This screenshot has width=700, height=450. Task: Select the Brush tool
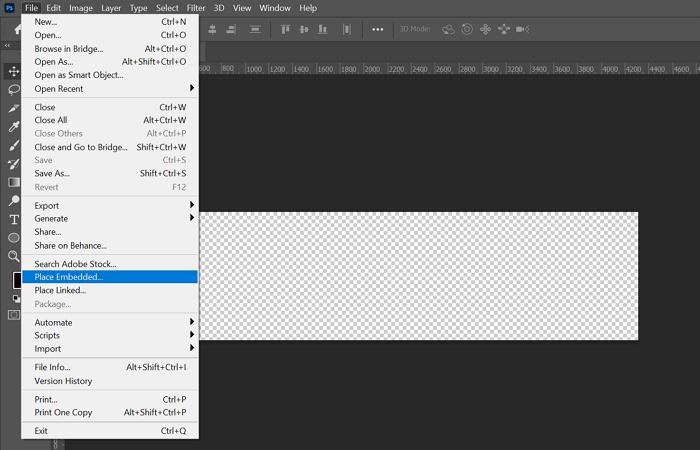(x=14, y=145)
